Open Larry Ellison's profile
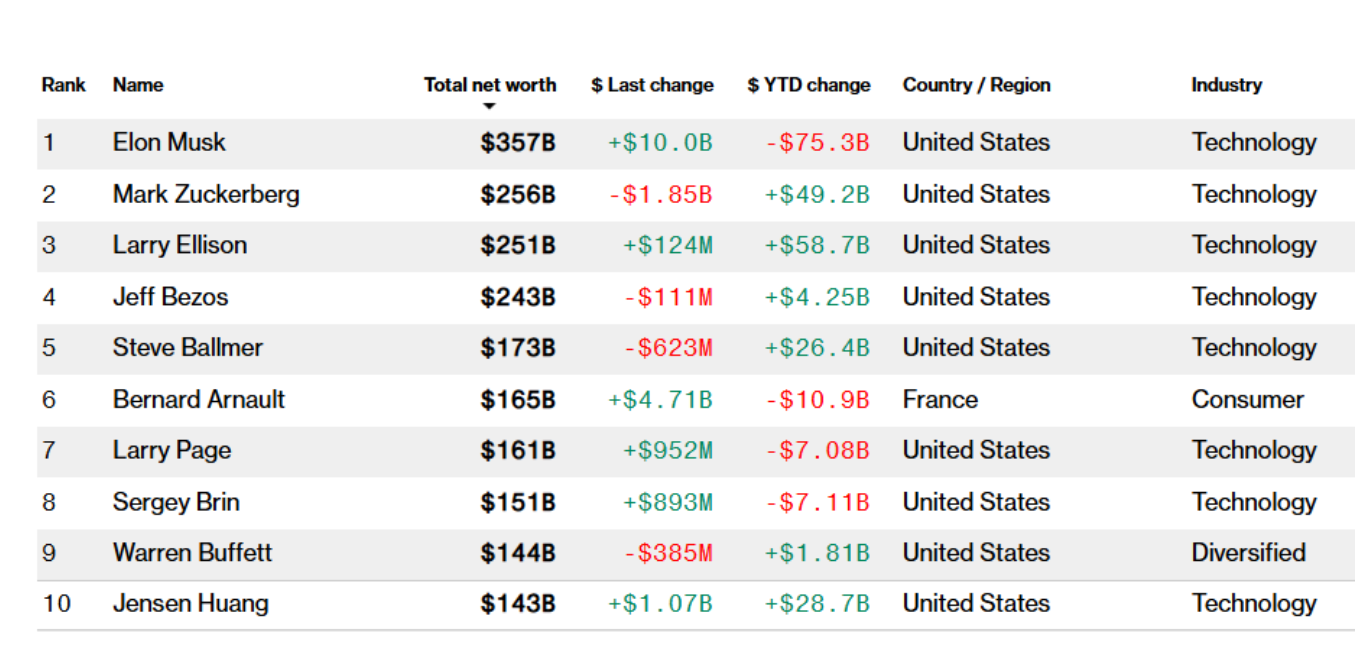This screenshot has width=1359, height=646. (x=180, y=245)
